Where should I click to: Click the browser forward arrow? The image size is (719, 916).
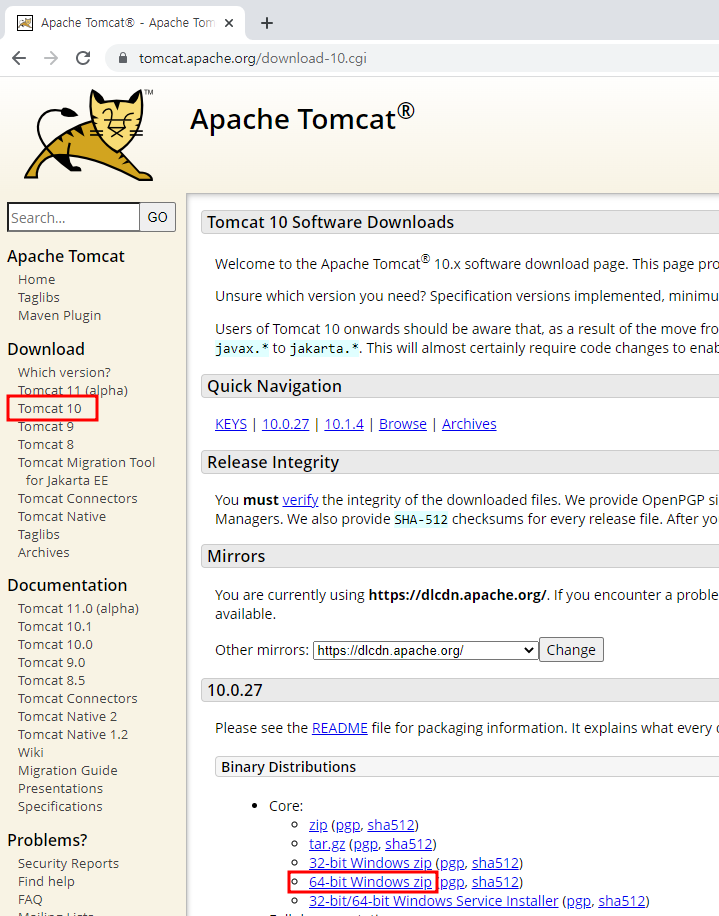pyautogui.click(x=51, y=58)
